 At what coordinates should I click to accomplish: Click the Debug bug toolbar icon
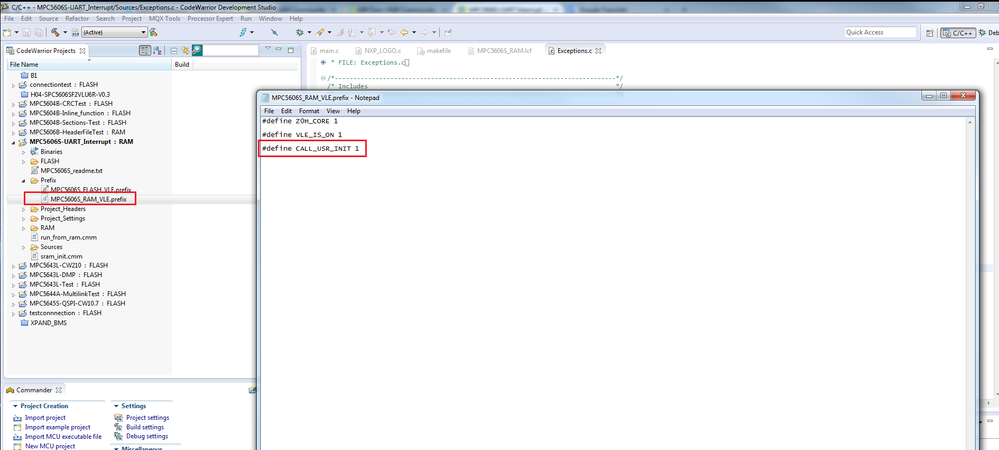click(300, 32)
